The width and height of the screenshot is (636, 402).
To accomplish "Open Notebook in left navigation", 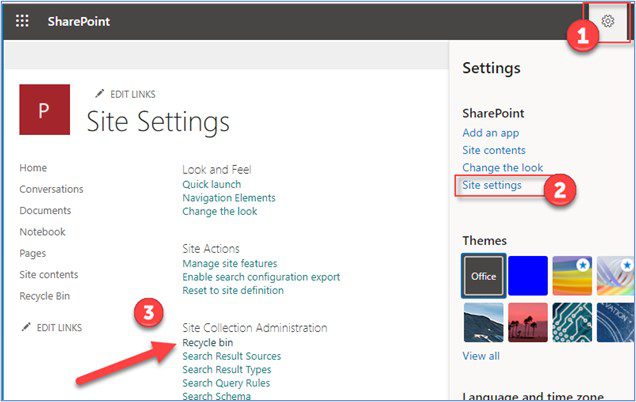I will [42, 232].
